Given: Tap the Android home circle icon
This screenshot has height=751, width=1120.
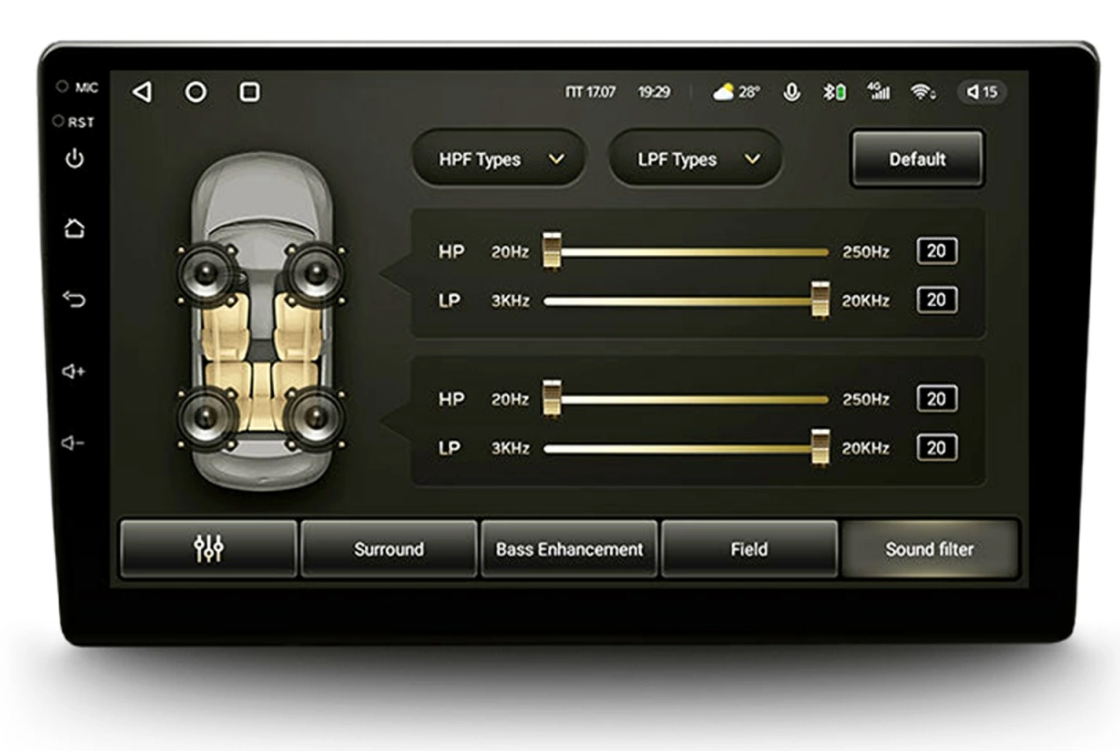Looking at the screenshot, I should click(x=196, y=91).
